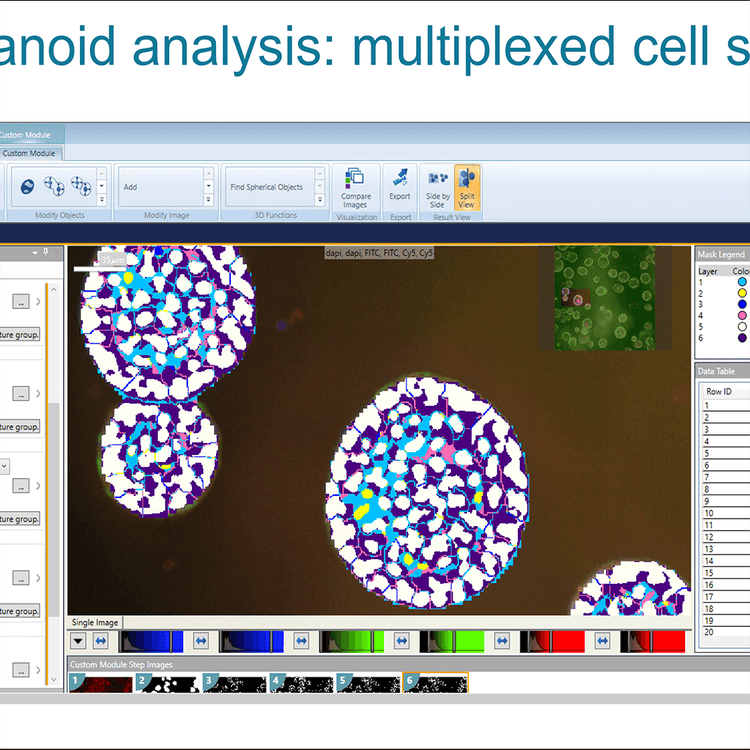This screenshot has height=750, width=750.
Task: Click the Layer 6 purple color swatch
Action: 742,338
